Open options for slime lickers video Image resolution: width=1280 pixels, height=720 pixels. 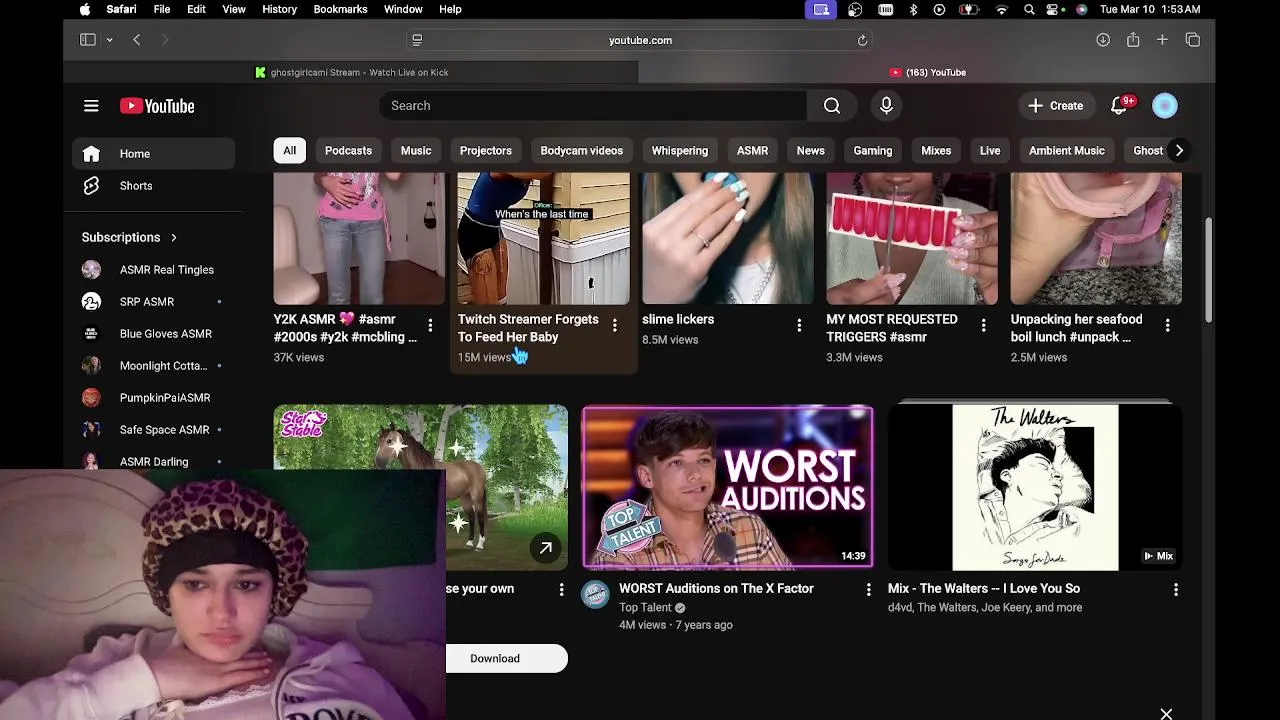click(799, 325)
